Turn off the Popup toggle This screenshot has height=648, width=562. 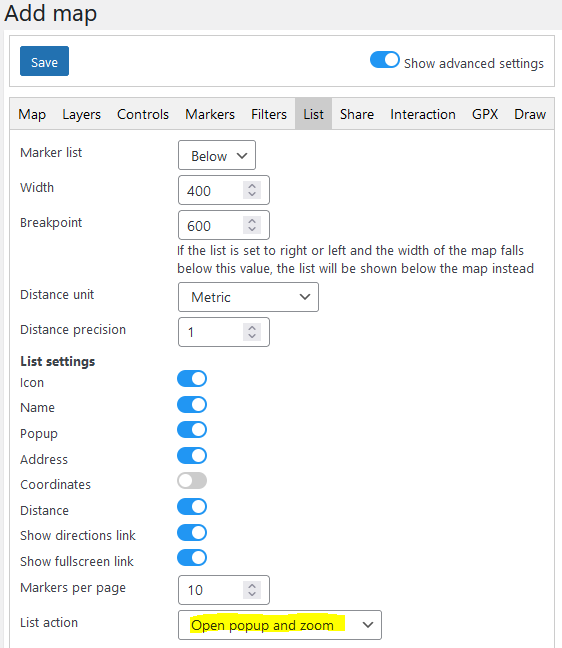pos(192,430)
